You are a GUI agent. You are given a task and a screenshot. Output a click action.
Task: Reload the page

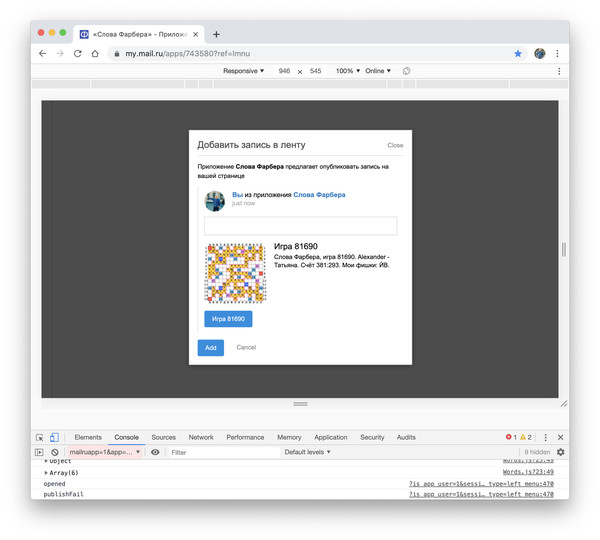pos(78,54)
